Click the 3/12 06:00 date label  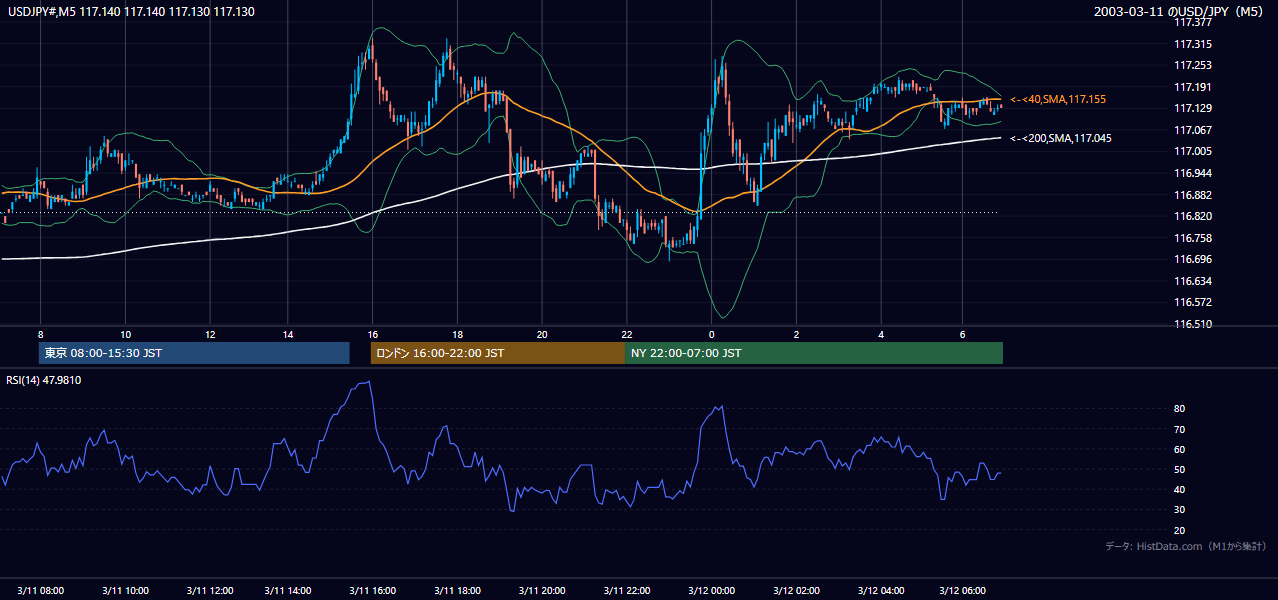[x=961, y=590]
